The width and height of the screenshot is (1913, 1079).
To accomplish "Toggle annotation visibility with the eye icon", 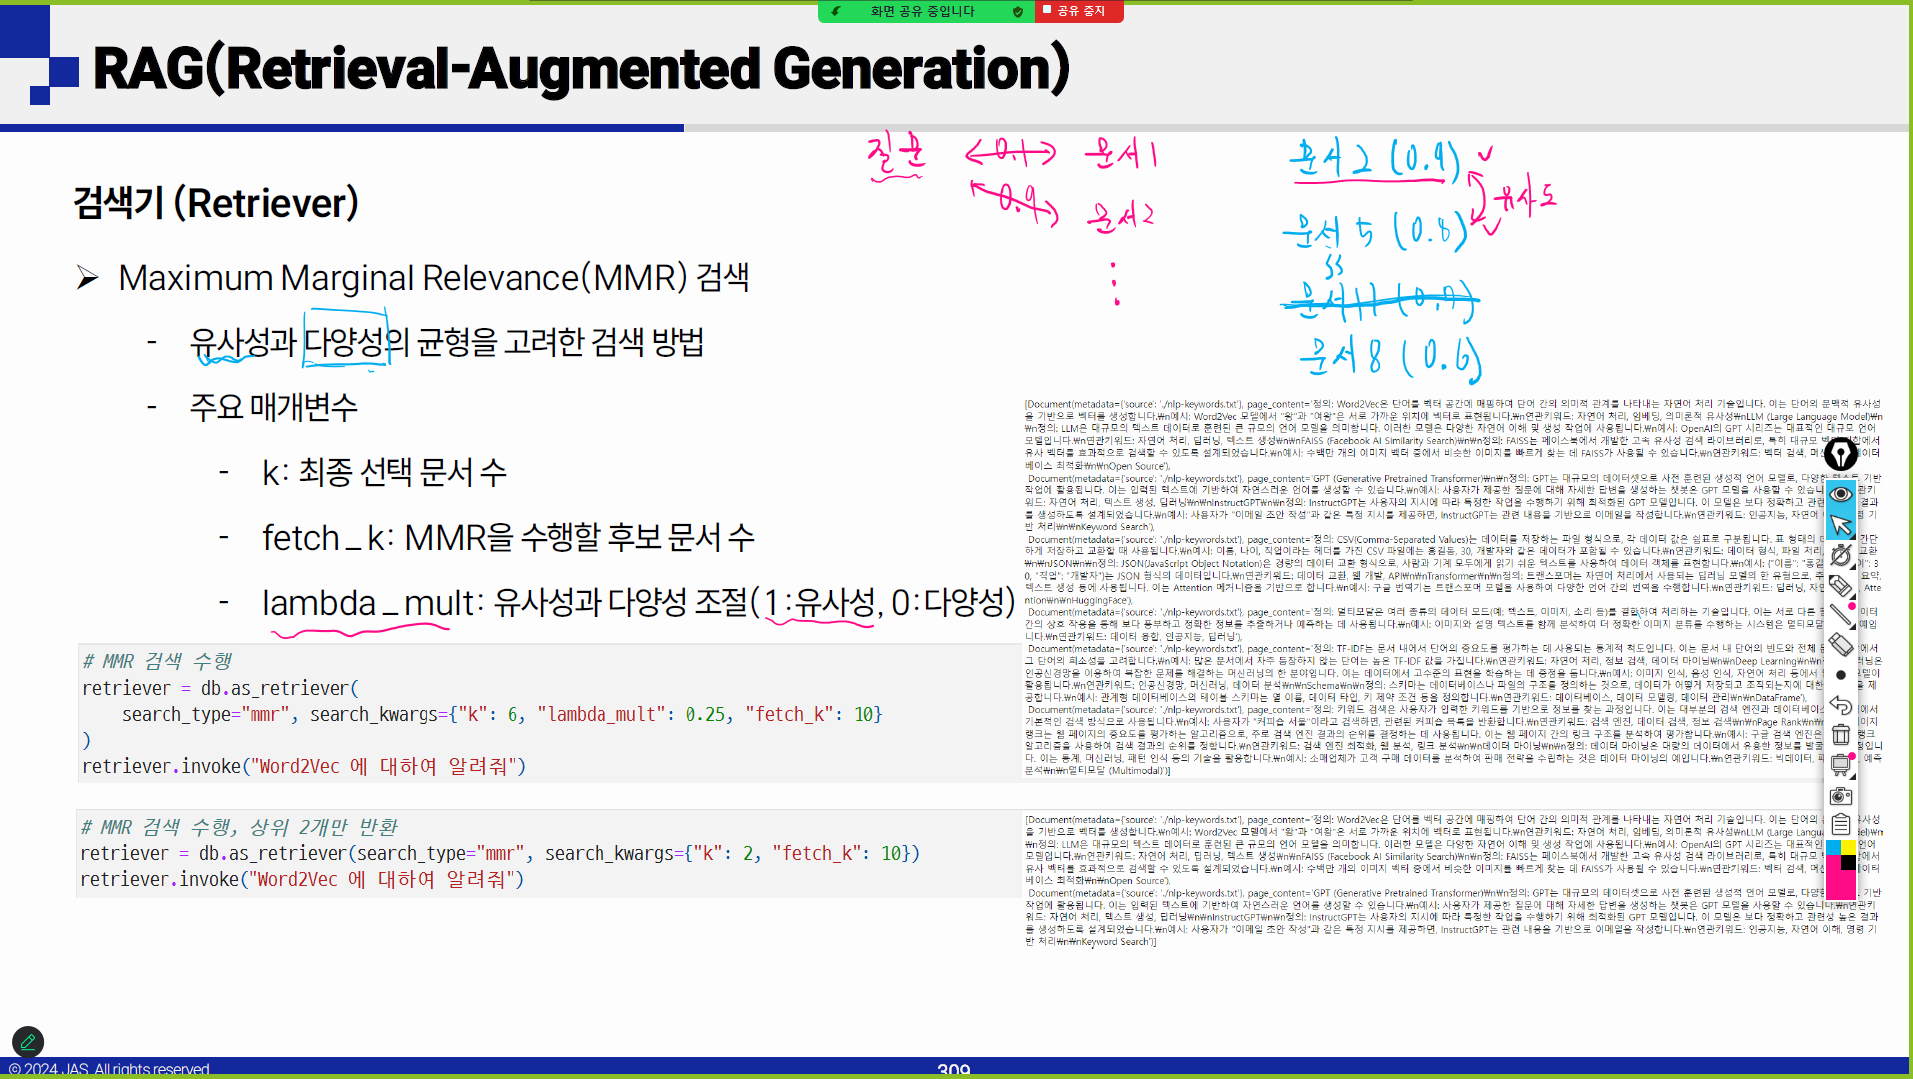I will (x=1840, y=494).
